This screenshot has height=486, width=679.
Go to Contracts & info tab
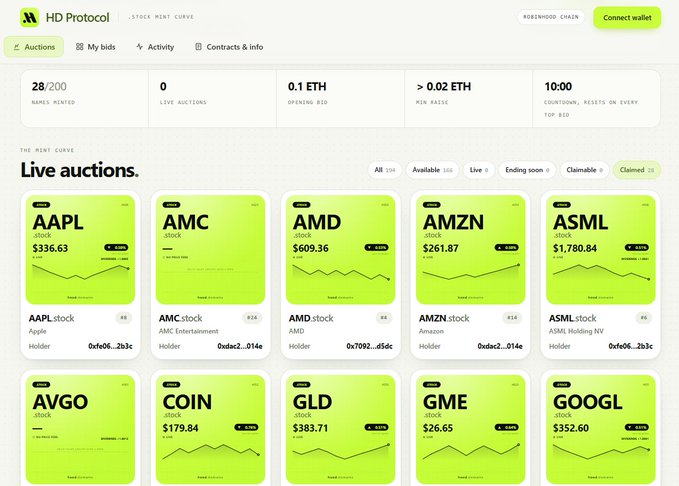229,47
